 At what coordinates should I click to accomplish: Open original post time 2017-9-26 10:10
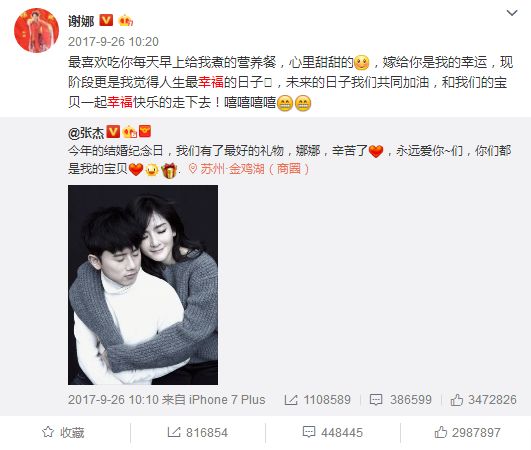[x=113, y=400]
